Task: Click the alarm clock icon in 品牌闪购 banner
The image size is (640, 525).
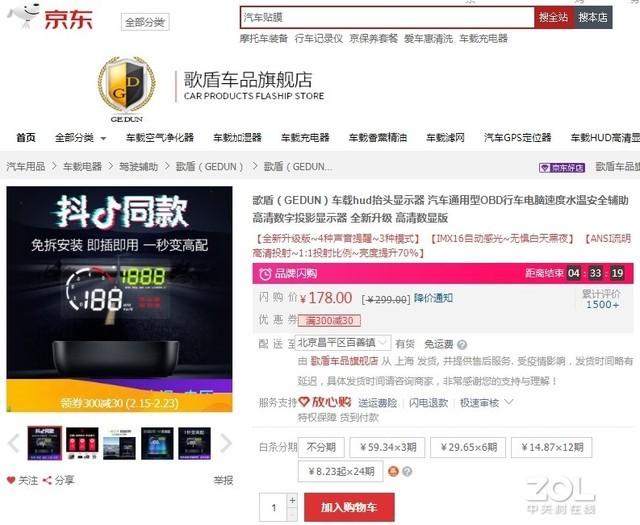Action: [x=265, y=274]
